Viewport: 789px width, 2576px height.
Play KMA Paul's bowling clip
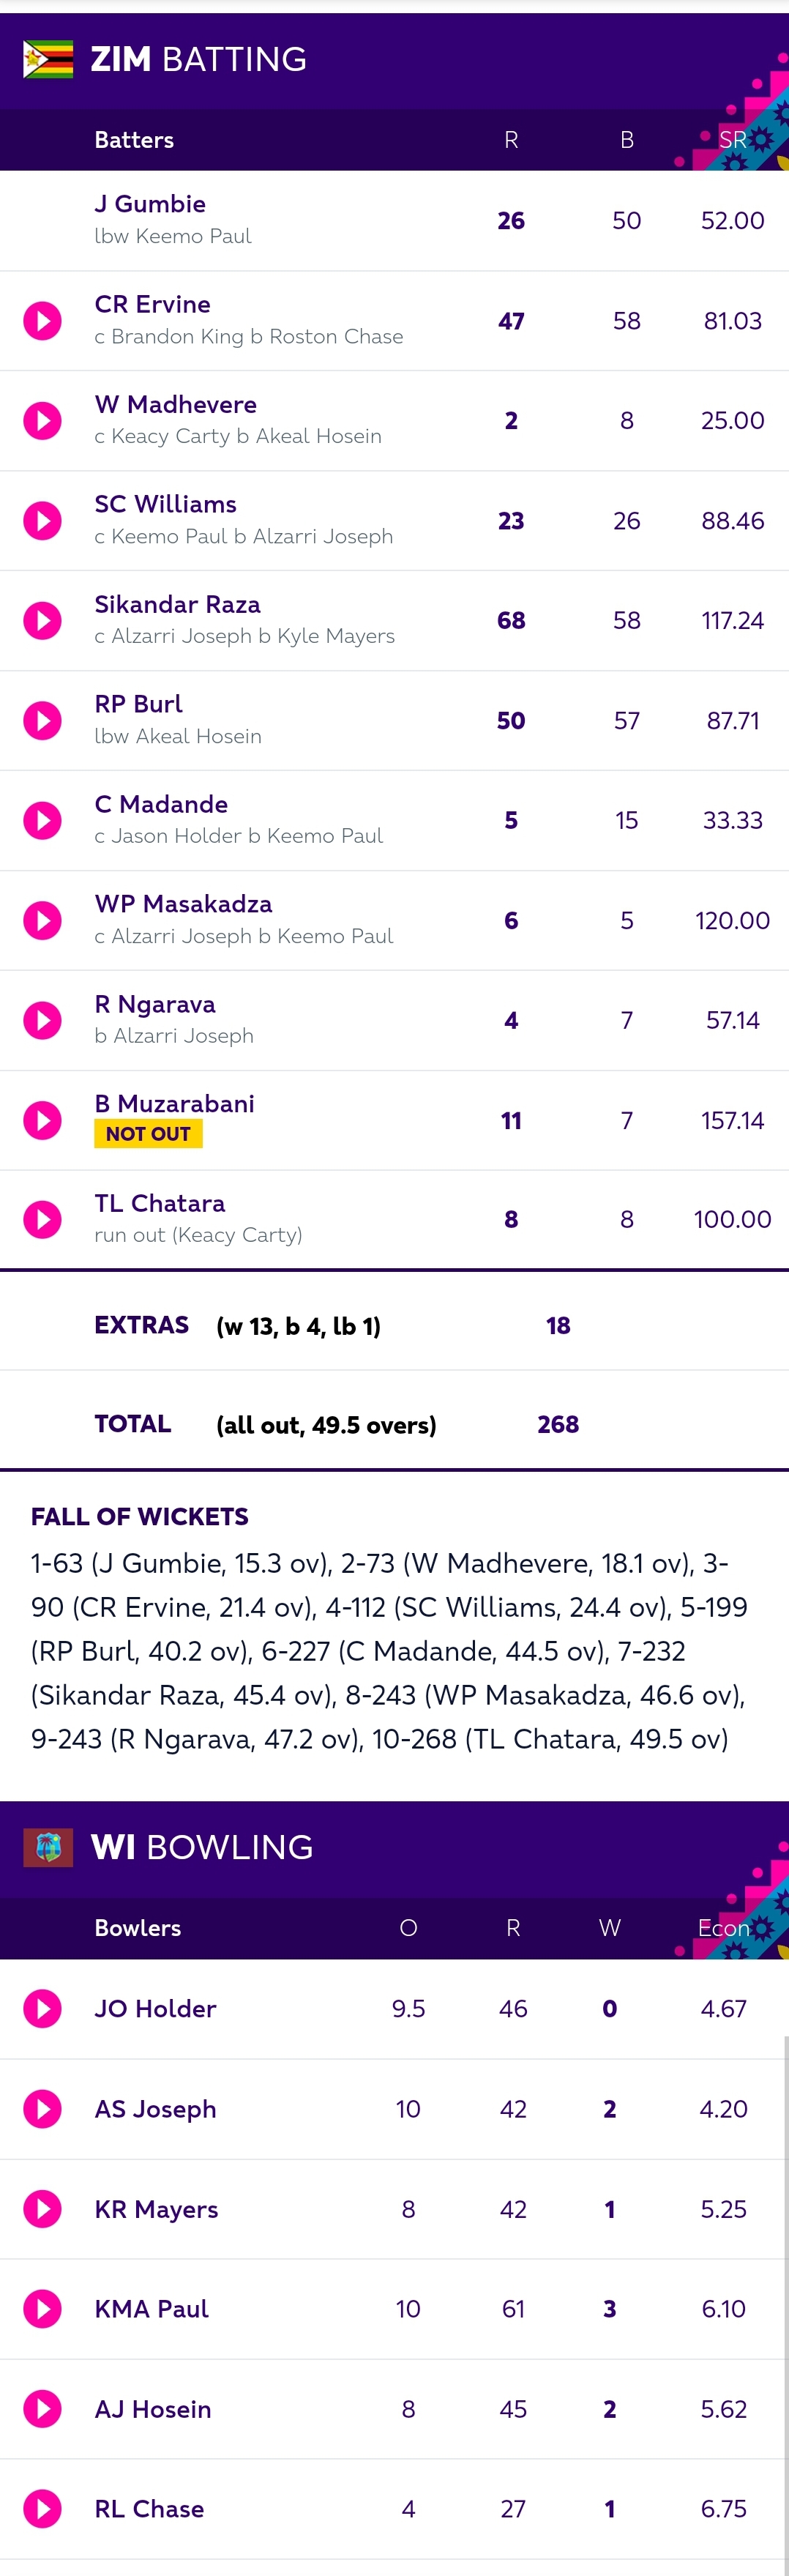(42, 2309)
